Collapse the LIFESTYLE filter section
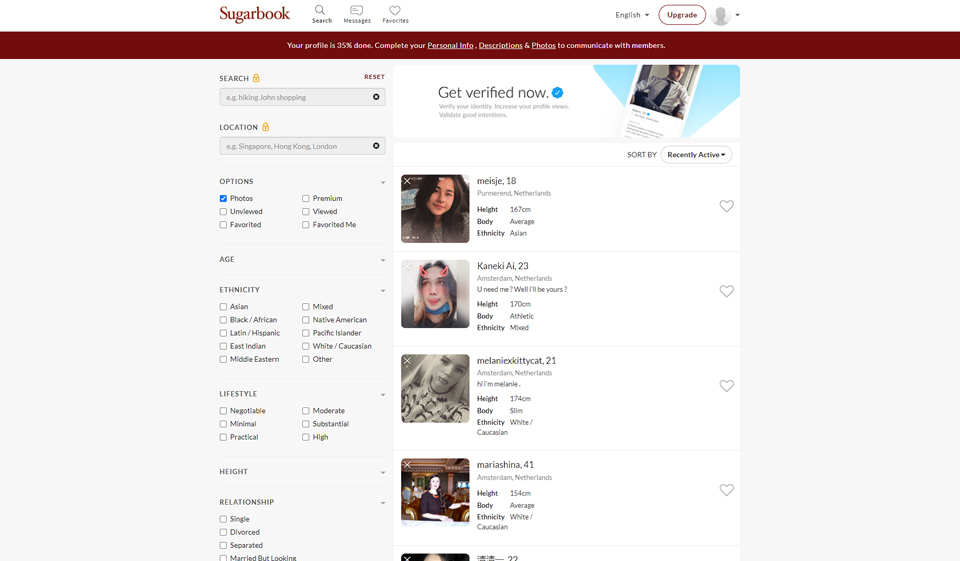The image size is (960, 561). (383, 394)
